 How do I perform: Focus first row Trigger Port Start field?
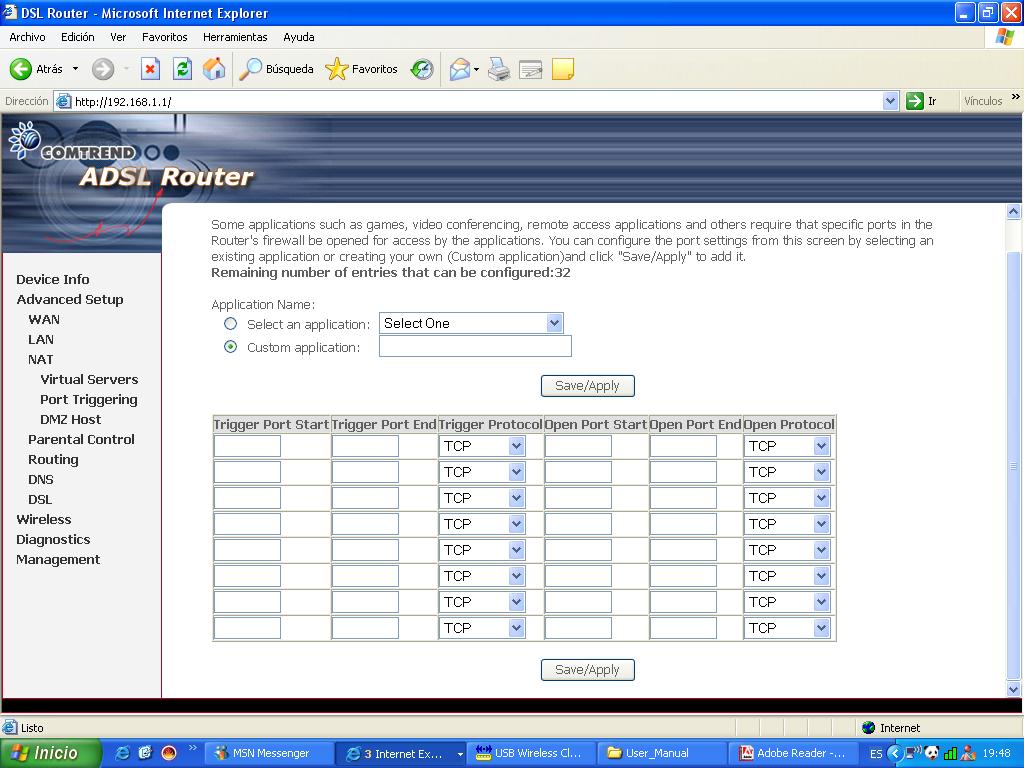[247, 446]
